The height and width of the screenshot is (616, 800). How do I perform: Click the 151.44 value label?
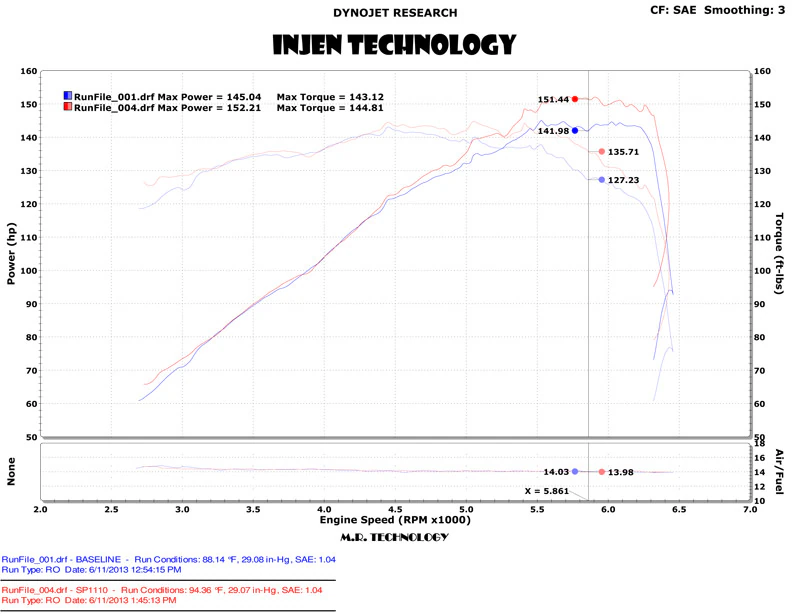pos(553,100)
